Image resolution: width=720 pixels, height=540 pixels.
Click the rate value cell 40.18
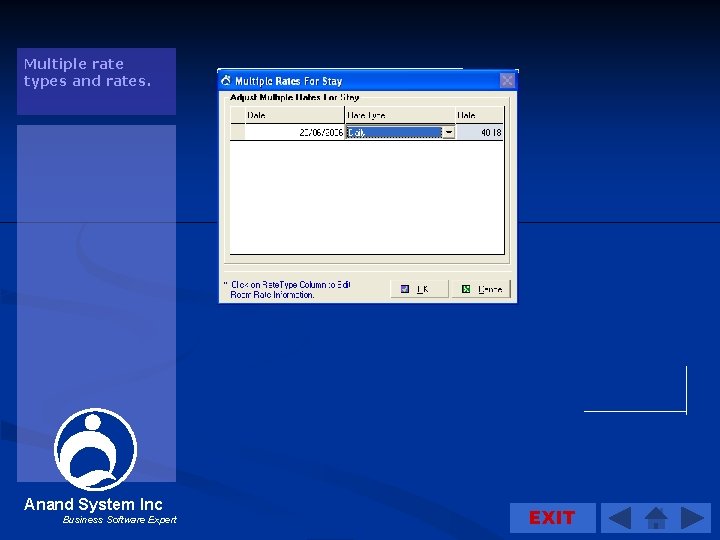click(480, 133)
